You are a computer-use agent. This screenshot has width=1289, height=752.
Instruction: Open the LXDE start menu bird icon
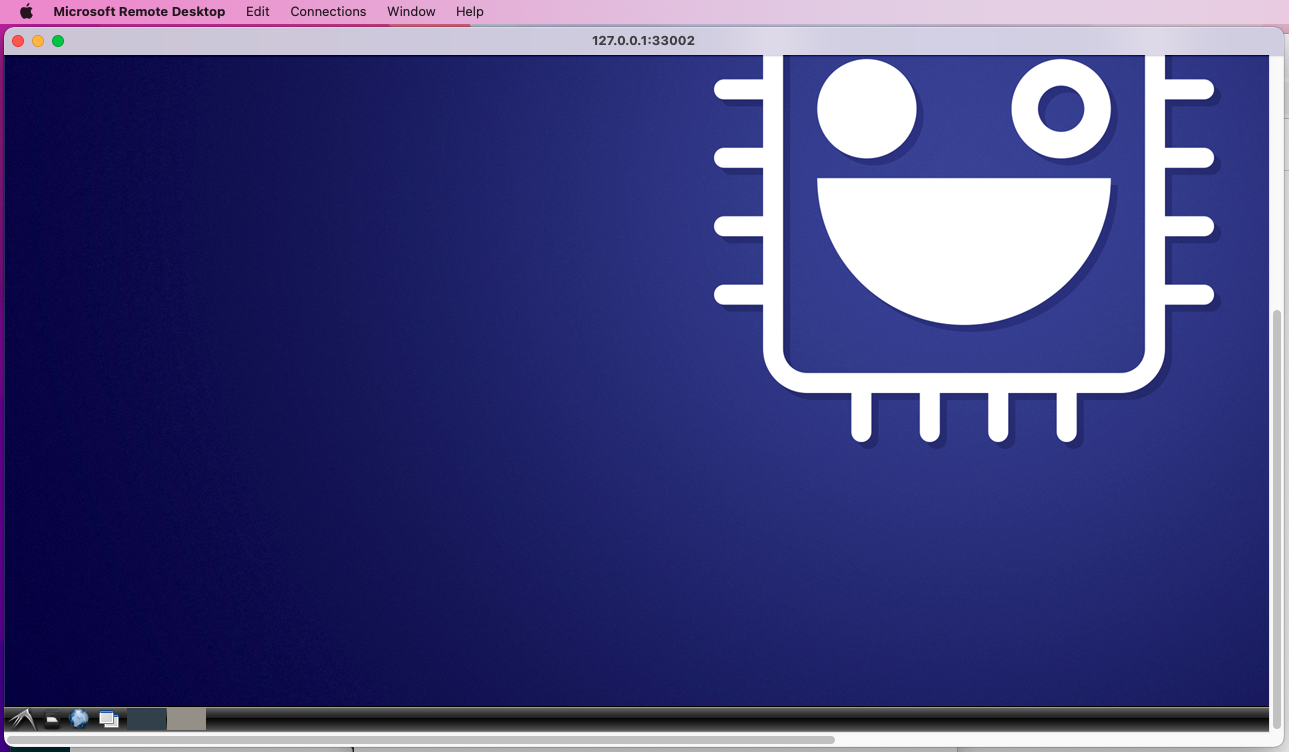[x=22, y=719]
